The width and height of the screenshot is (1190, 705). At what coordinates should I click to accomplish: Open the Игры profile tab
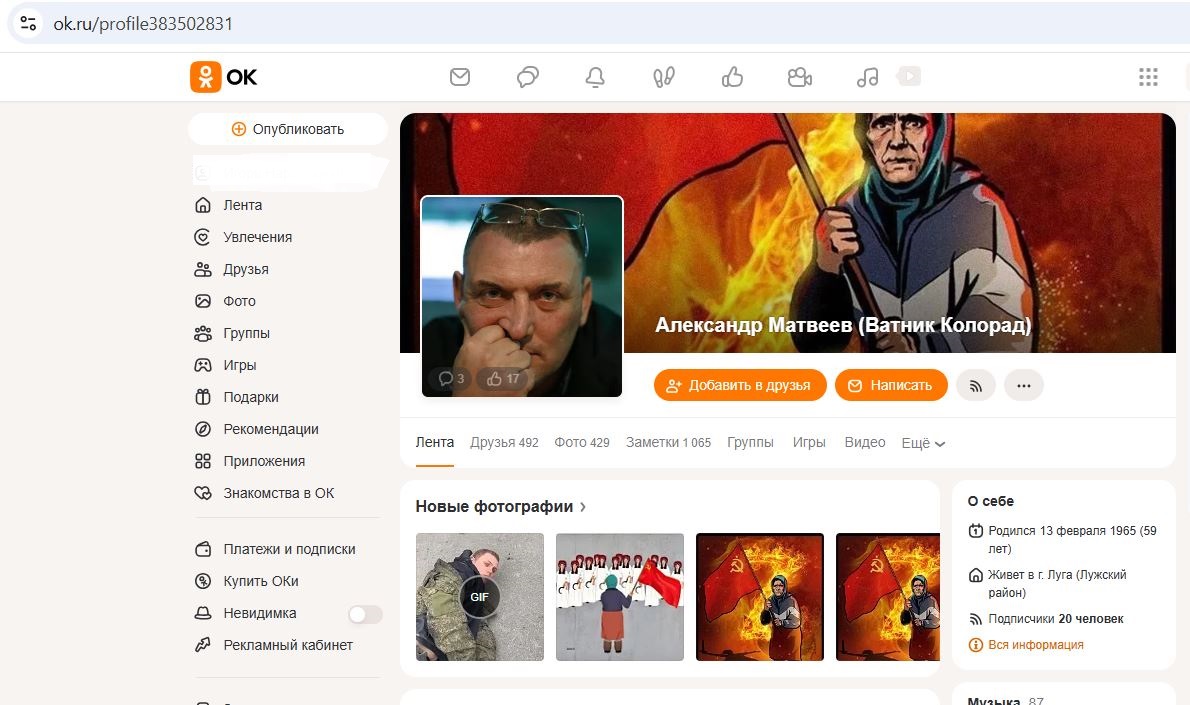click(x=809, y=442)
